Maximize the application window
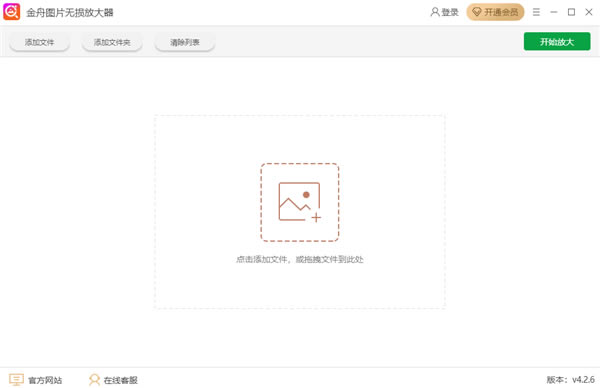Screen dimensions: 600x388 click(571, 12)
